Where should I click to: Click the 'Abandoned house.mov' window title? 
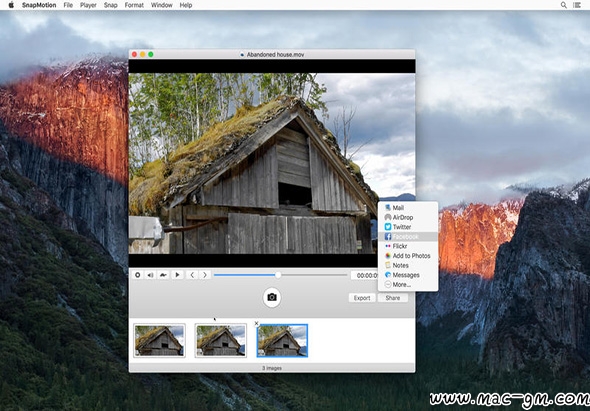click(x=275, y=55)
